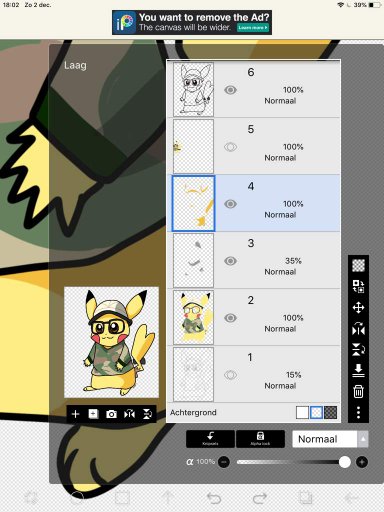Tap the camera import layer icon
The image size is (384, 512).
pyautogui.click(x=111, y=414)
